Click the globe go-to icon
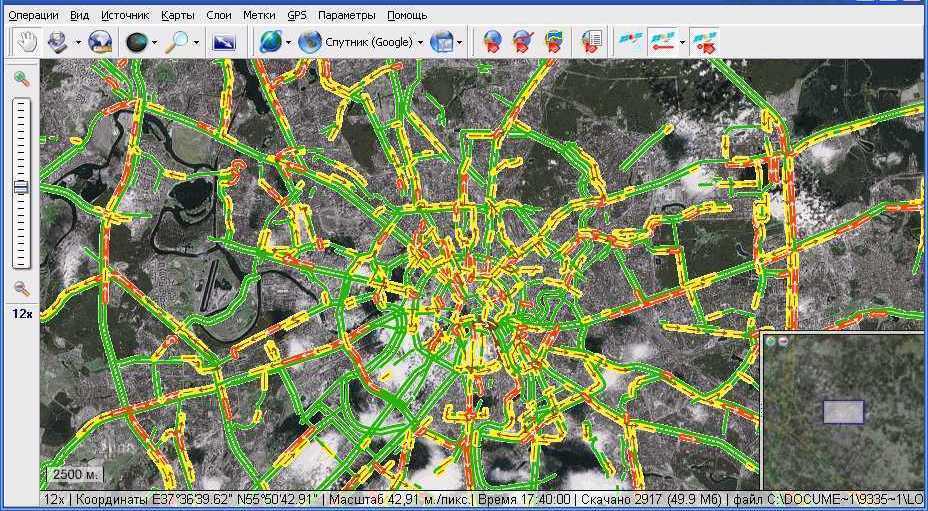The image size is (928, 511). [99, 41]
